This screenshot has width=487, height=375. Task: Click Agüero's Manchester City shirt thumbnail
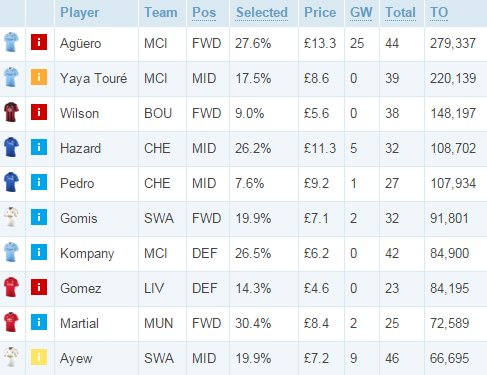point(11,42)
